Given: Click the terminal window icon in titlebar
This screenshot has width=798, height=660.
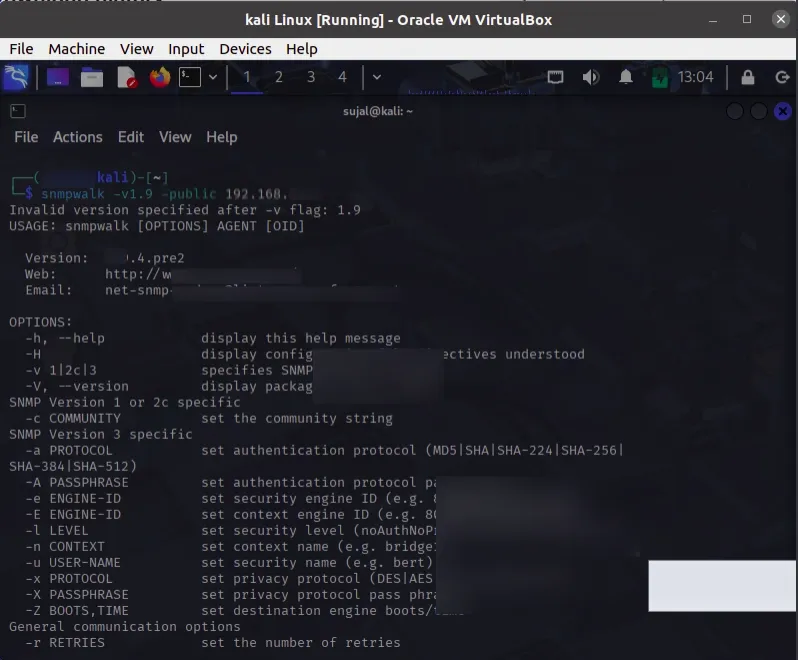Looking at the screenshot, I should (18, 111).
